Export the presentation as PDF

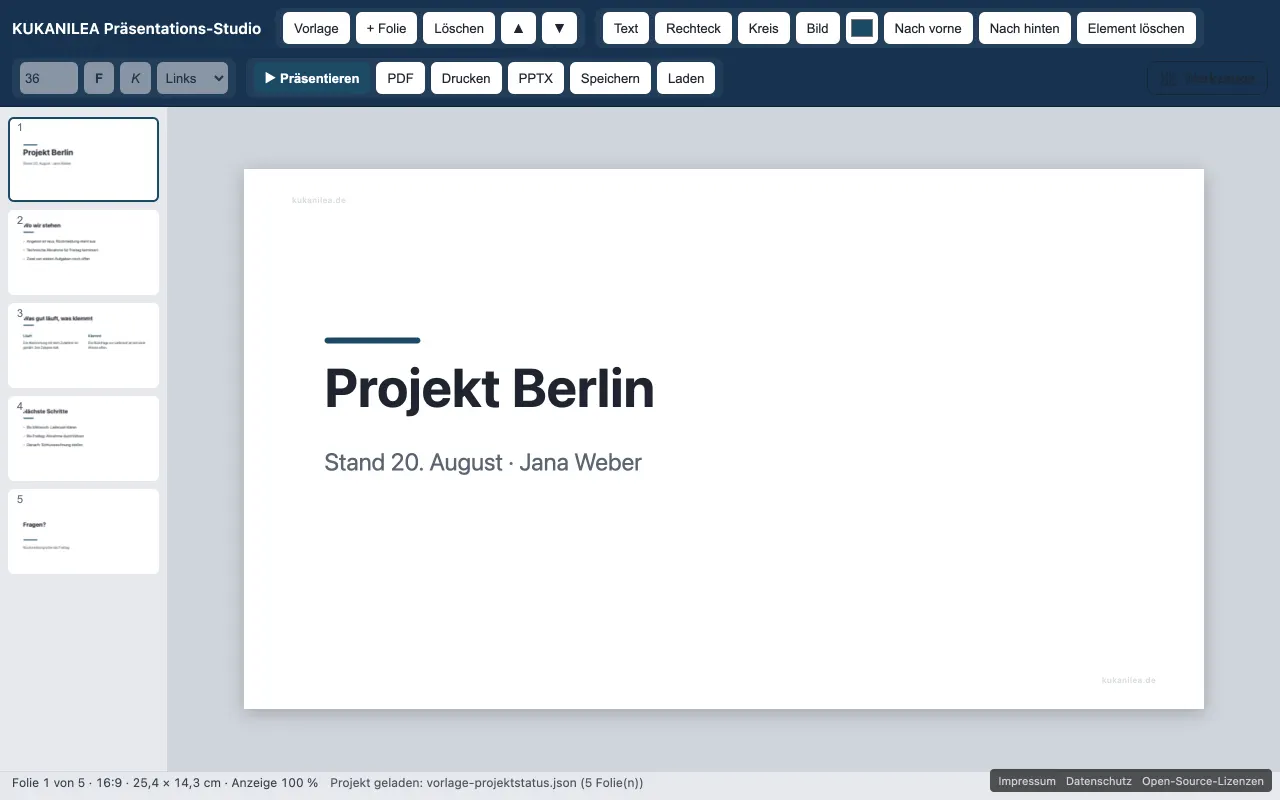400,78
